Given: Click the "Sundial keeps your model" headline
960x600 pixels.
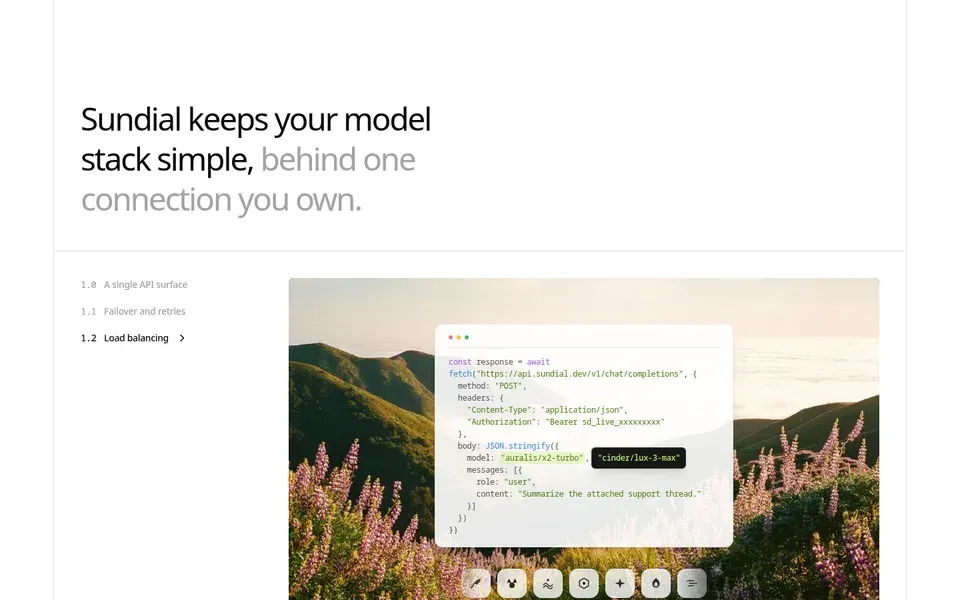Looking at the screenshot, I should (x=256, y=119).
